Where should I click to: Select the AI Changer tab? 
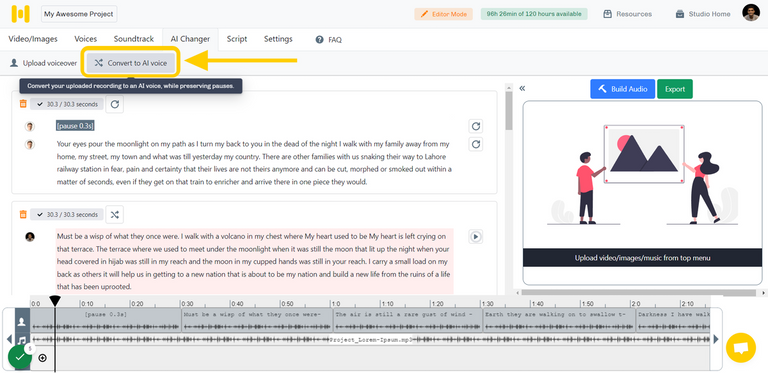tap(190, 39)
